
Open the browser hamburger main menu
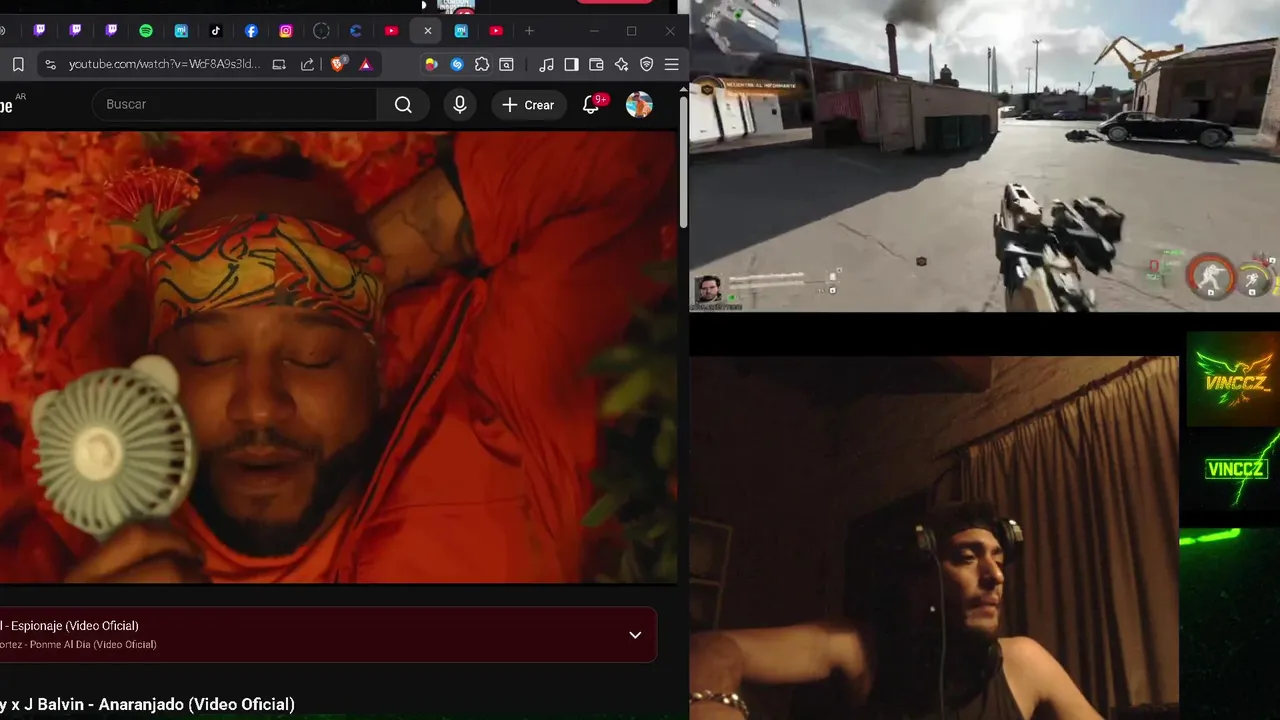(671, 64)
